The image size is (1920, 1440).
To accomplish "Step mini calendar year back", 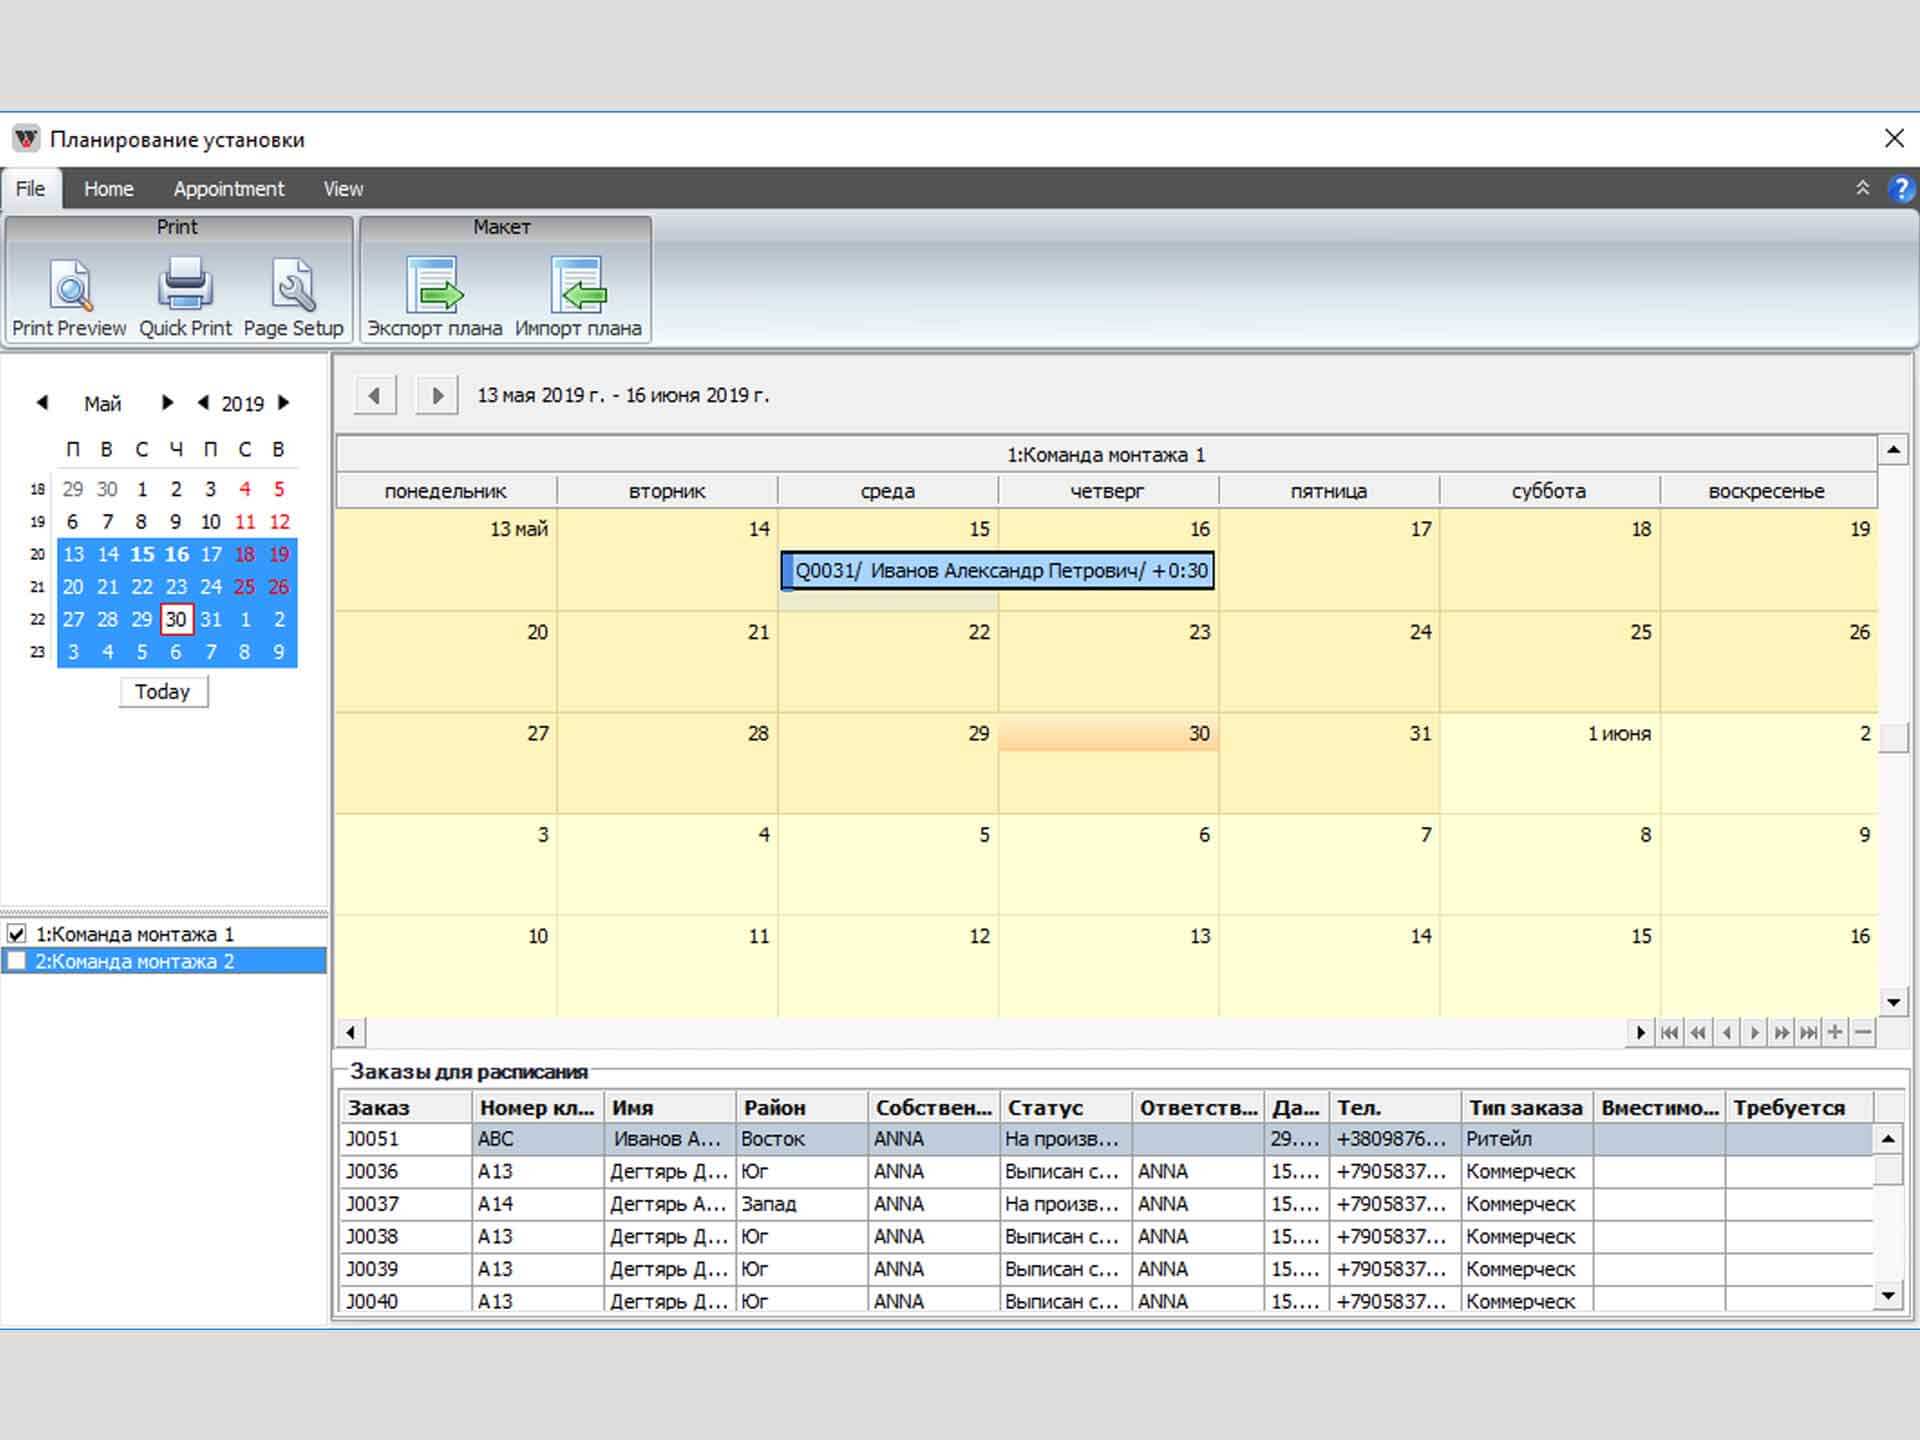I will click(x=203, y=403).
